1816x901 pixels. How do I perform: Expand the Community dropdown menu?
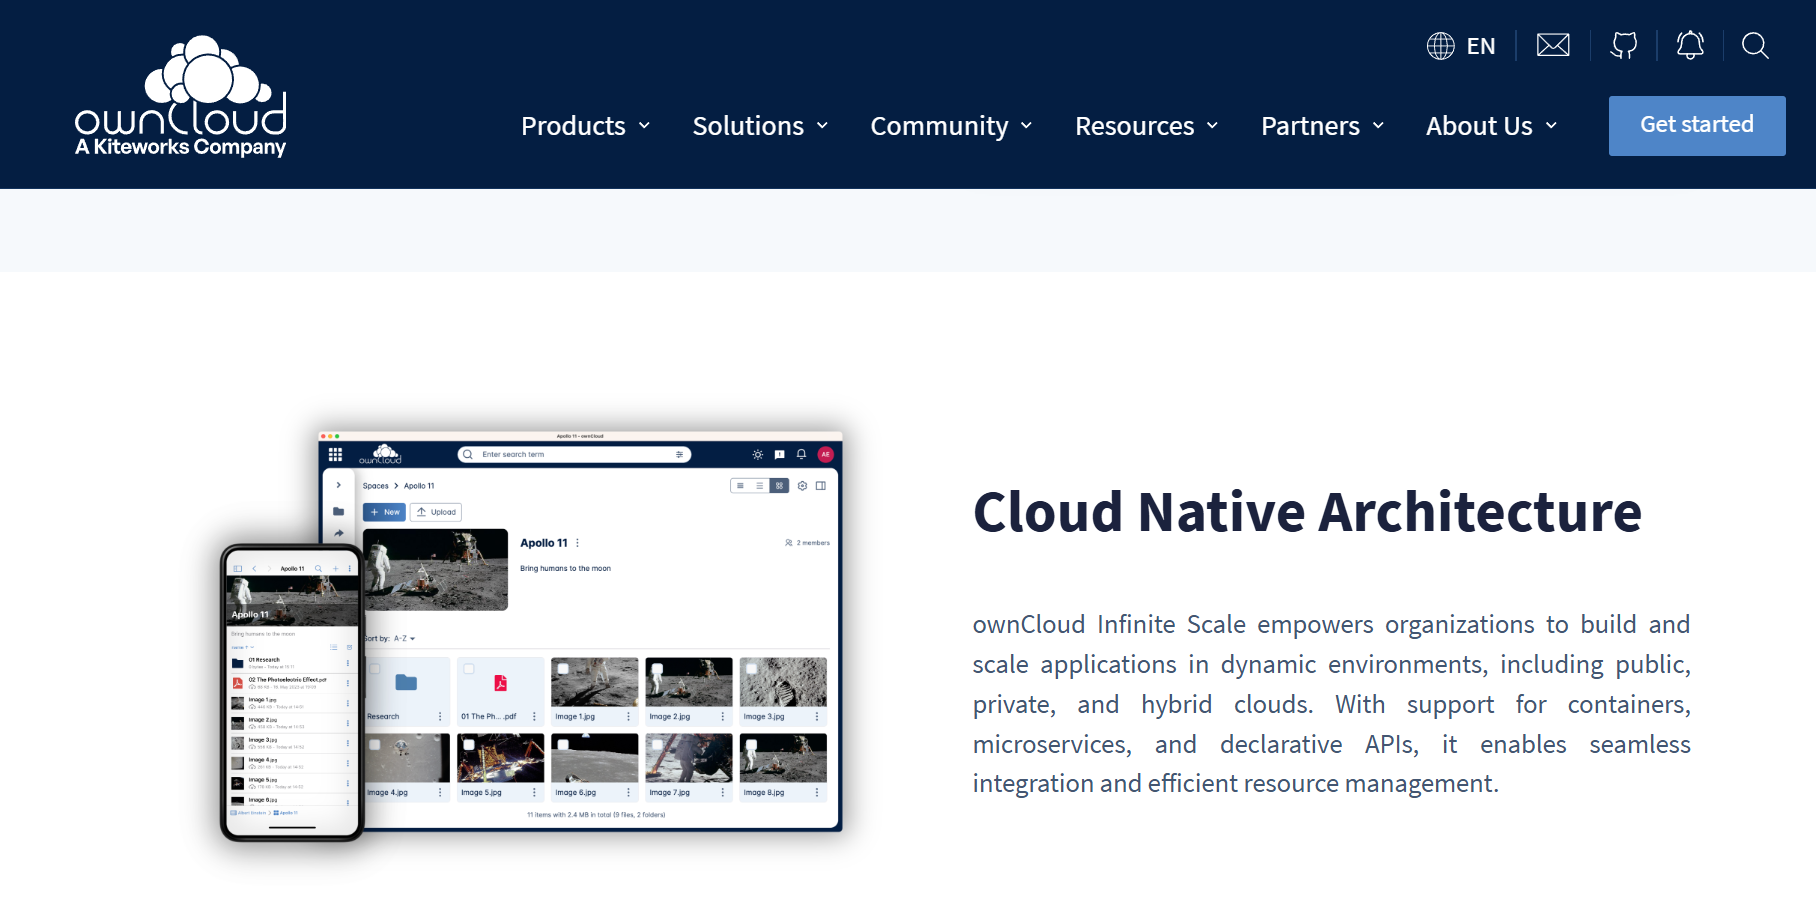pyautogui.click(x=951, y=126)
